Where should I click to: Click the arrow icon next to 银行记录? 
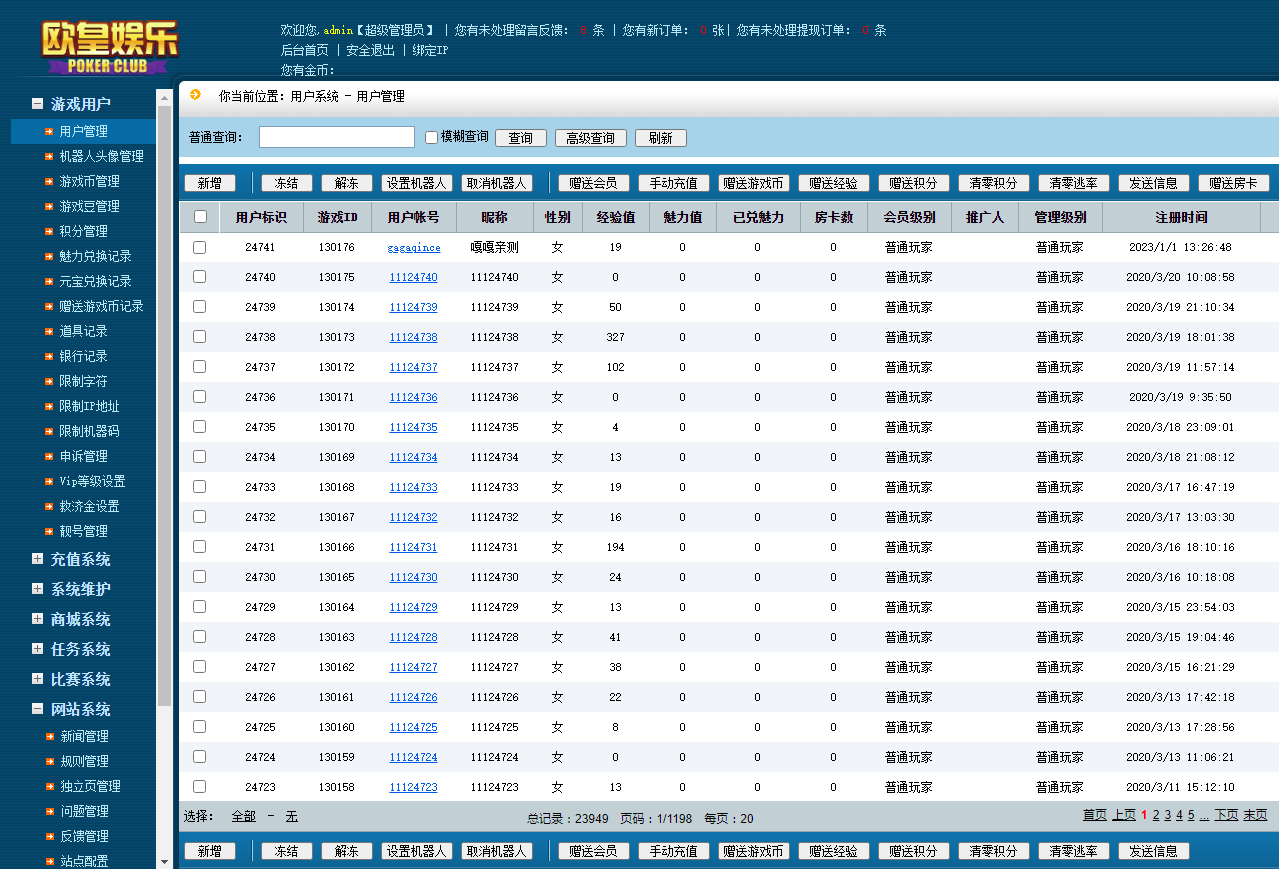[x=49, y=356]
